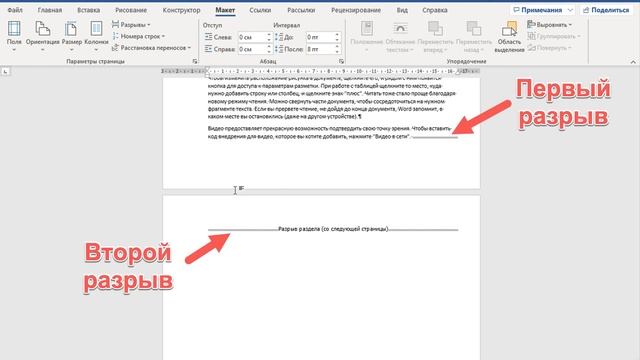Image resolution: width=640 pixels, height=360 pixels.
Task: Open the Разрывы breaks dropdown
Action: pos(131,24)
